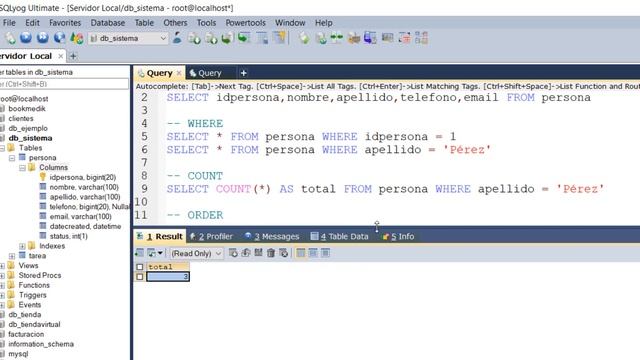Click the total column header
640x360 pixels.
(x=168, y=267)
